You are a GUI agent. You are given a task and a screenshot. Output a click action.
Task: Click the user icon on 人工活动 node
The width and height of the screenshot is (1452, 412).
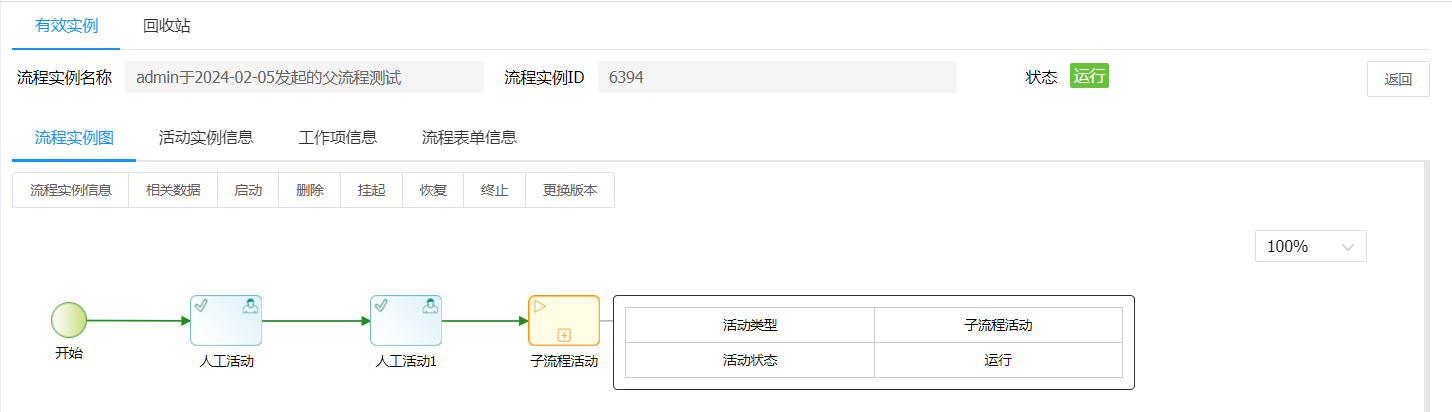[249, 306]
